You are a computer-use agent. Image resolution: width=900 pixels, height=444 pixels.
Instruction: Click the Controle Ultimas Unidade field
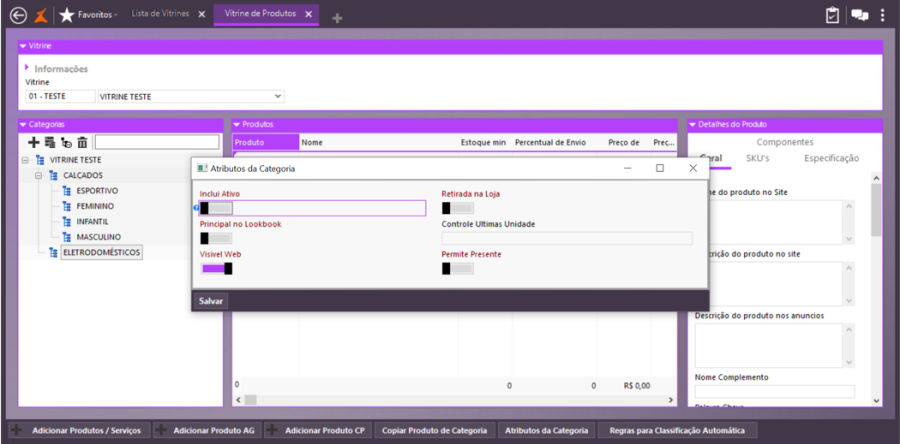[x=567, y=238]
